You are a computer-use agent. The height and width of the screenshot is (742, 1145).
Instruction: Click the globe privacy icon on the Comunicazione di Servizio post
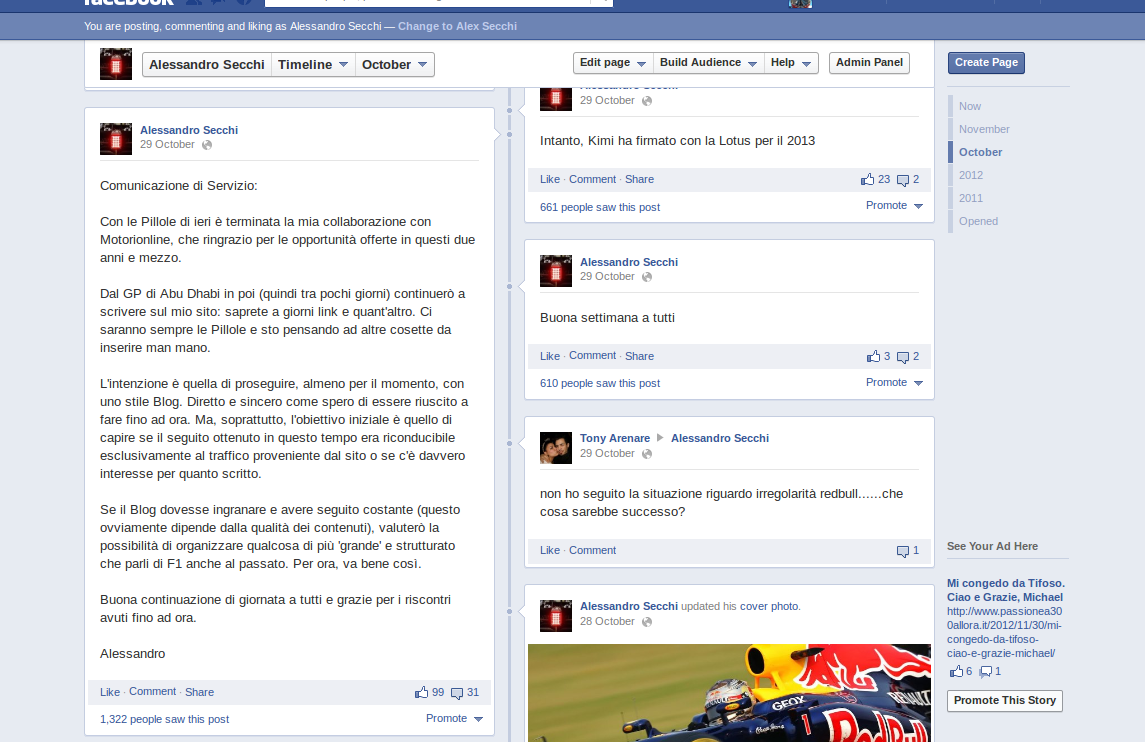(x=207, y=145)
